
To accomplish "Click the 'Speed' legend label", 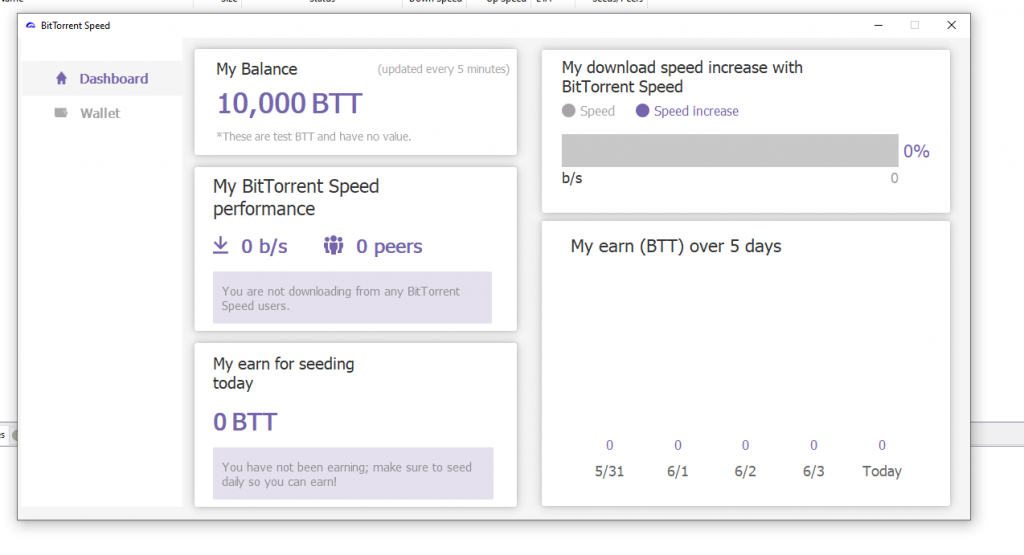I will pyautogui.click(x=598, y=111).
